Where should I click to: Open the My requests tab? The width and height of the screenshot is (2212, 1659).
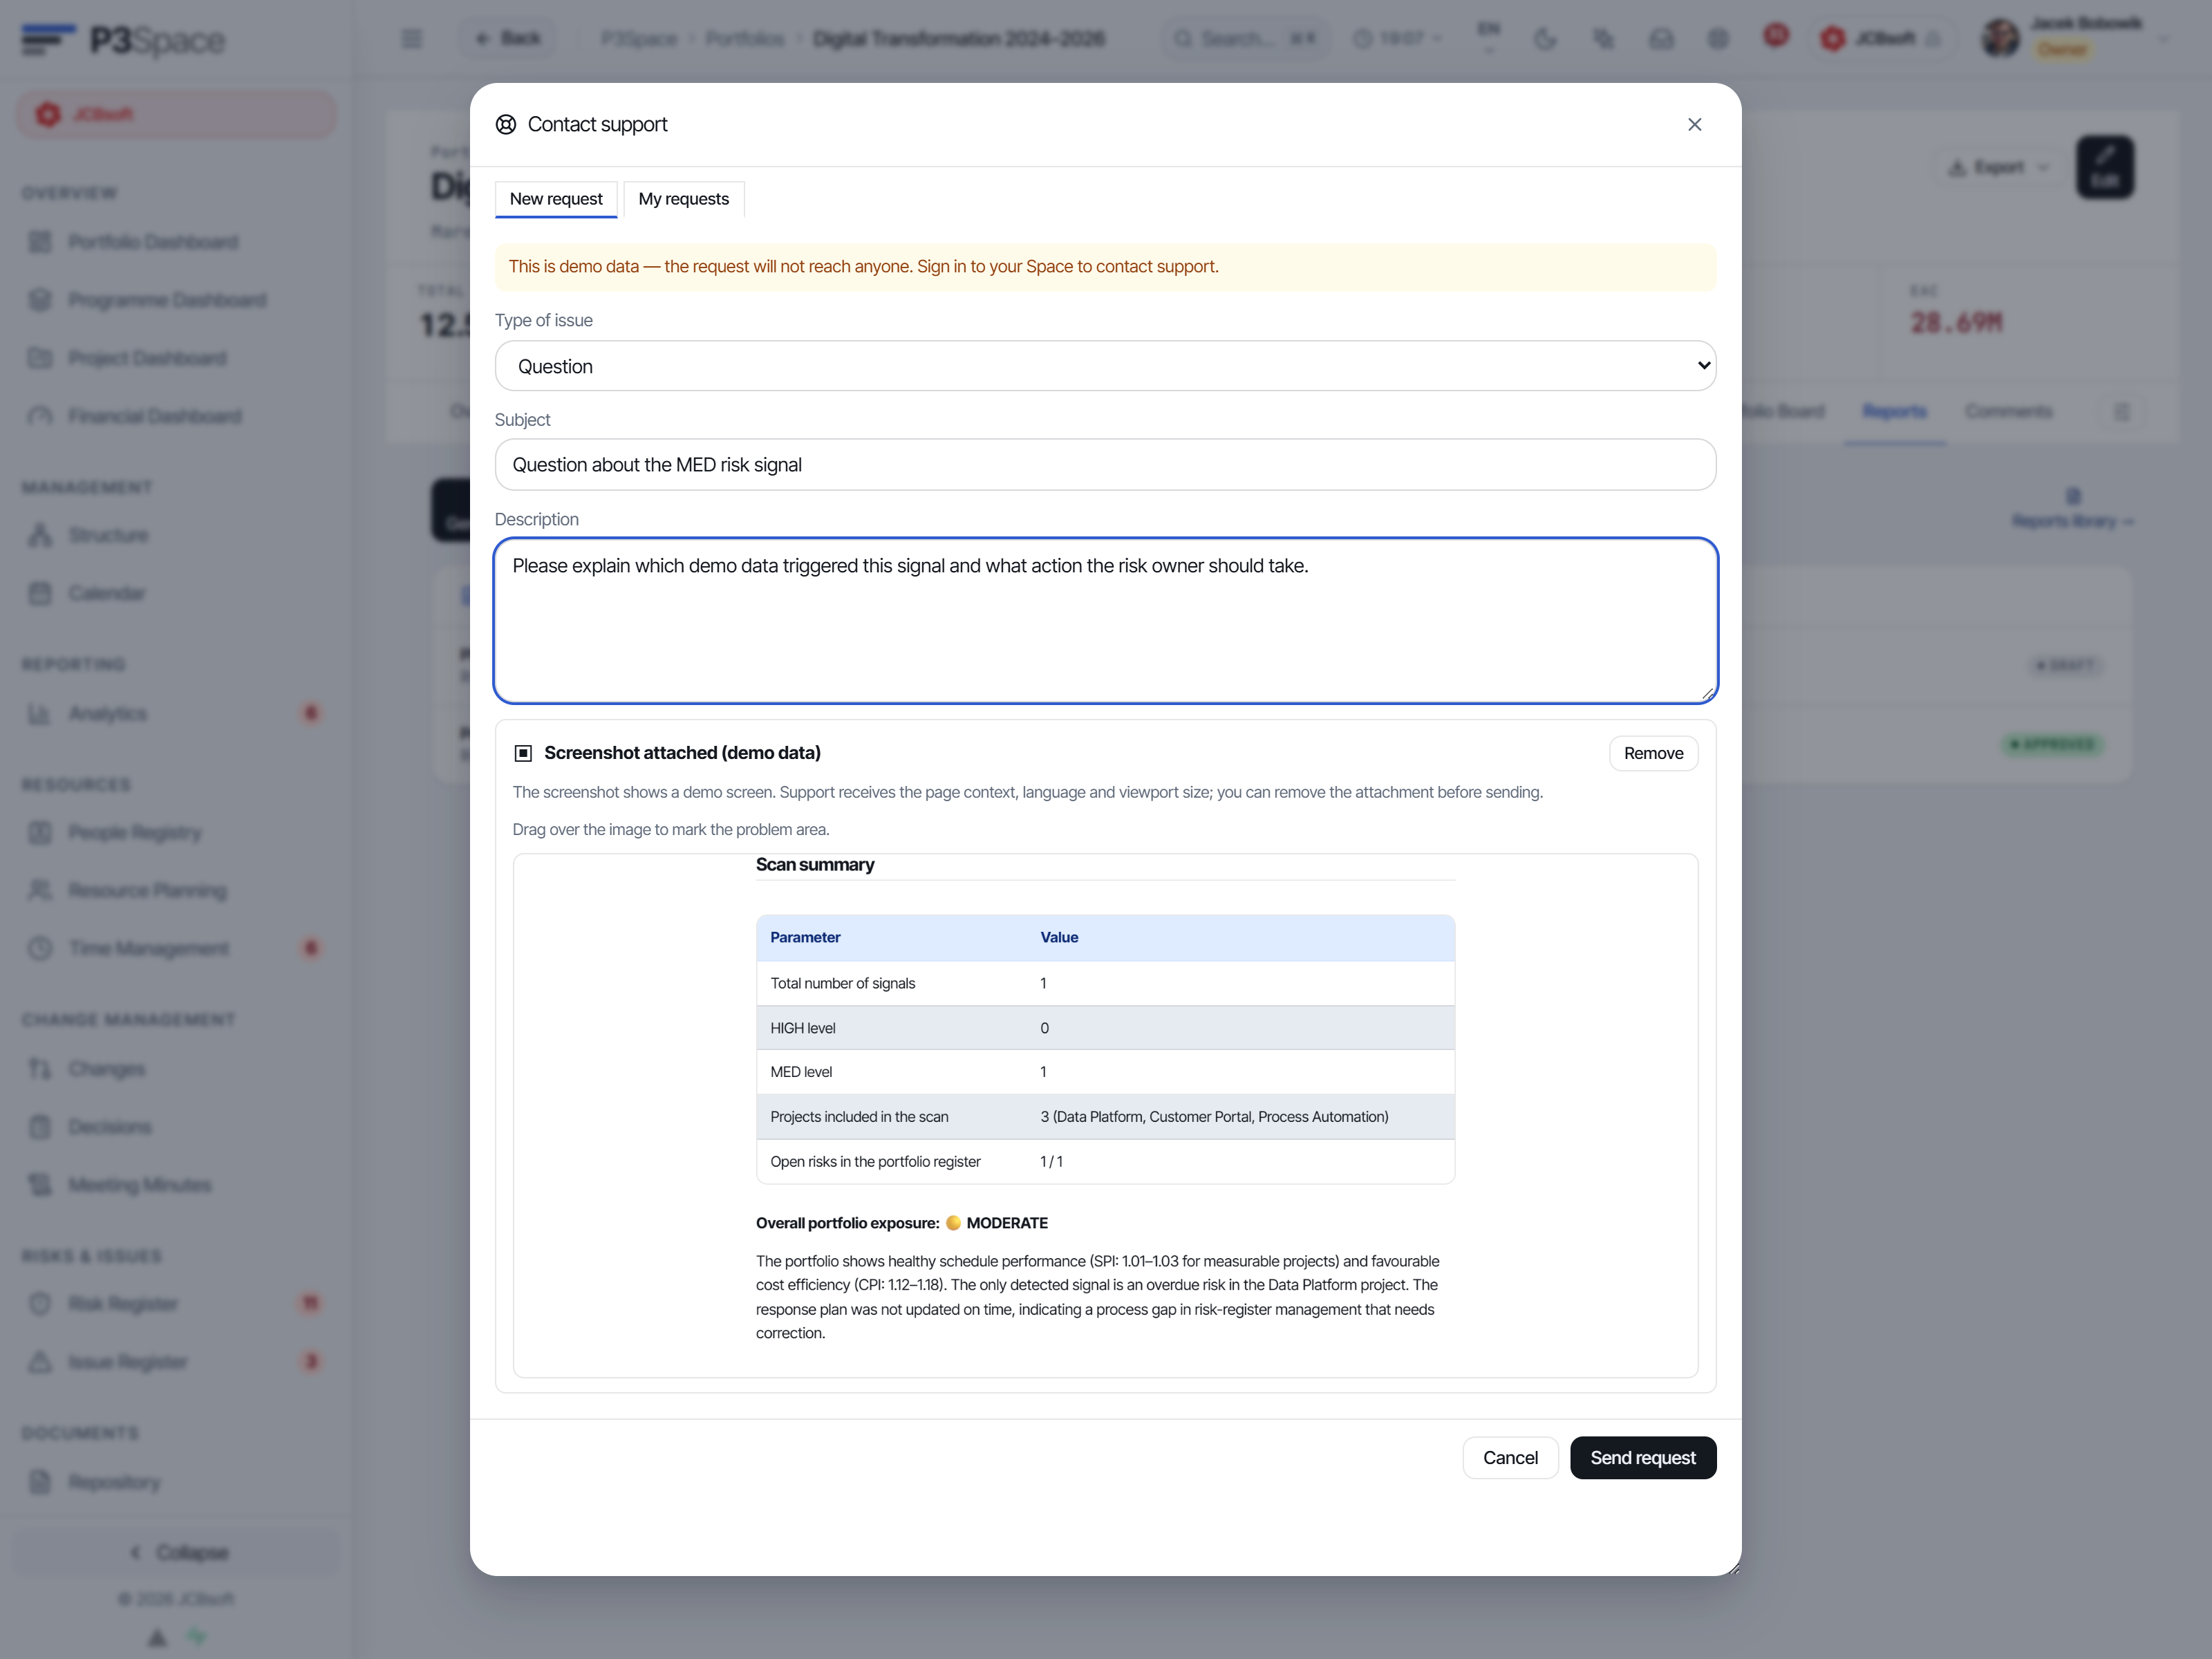pos(684,198)
